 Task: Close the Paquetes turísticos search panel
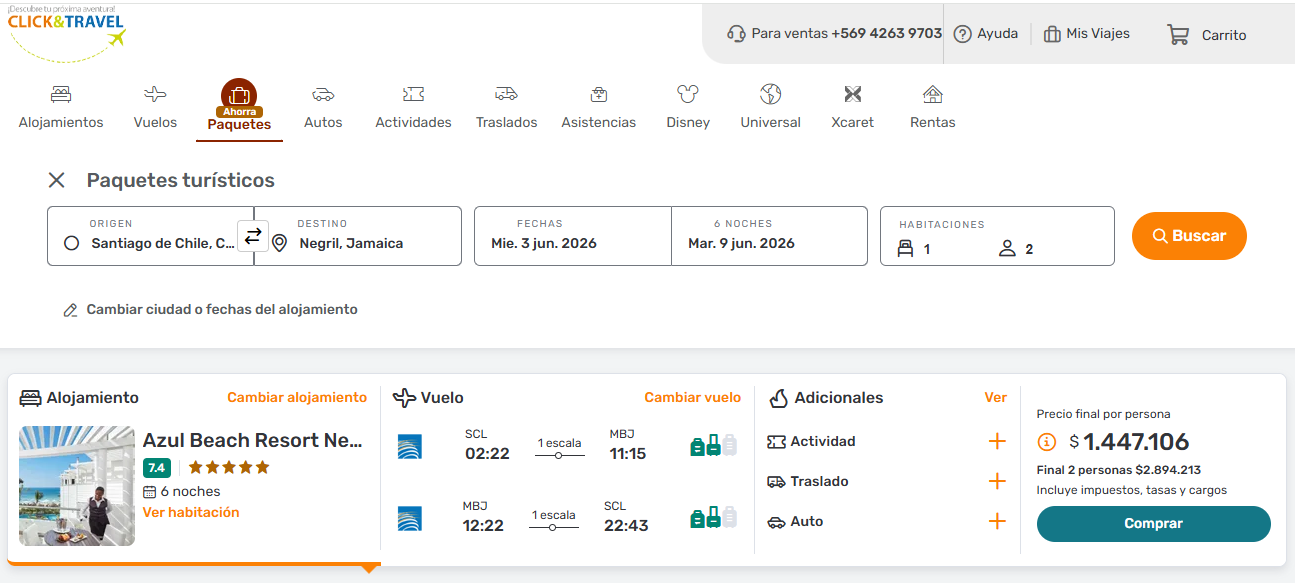pyautogui.click(x=57, y=180)
